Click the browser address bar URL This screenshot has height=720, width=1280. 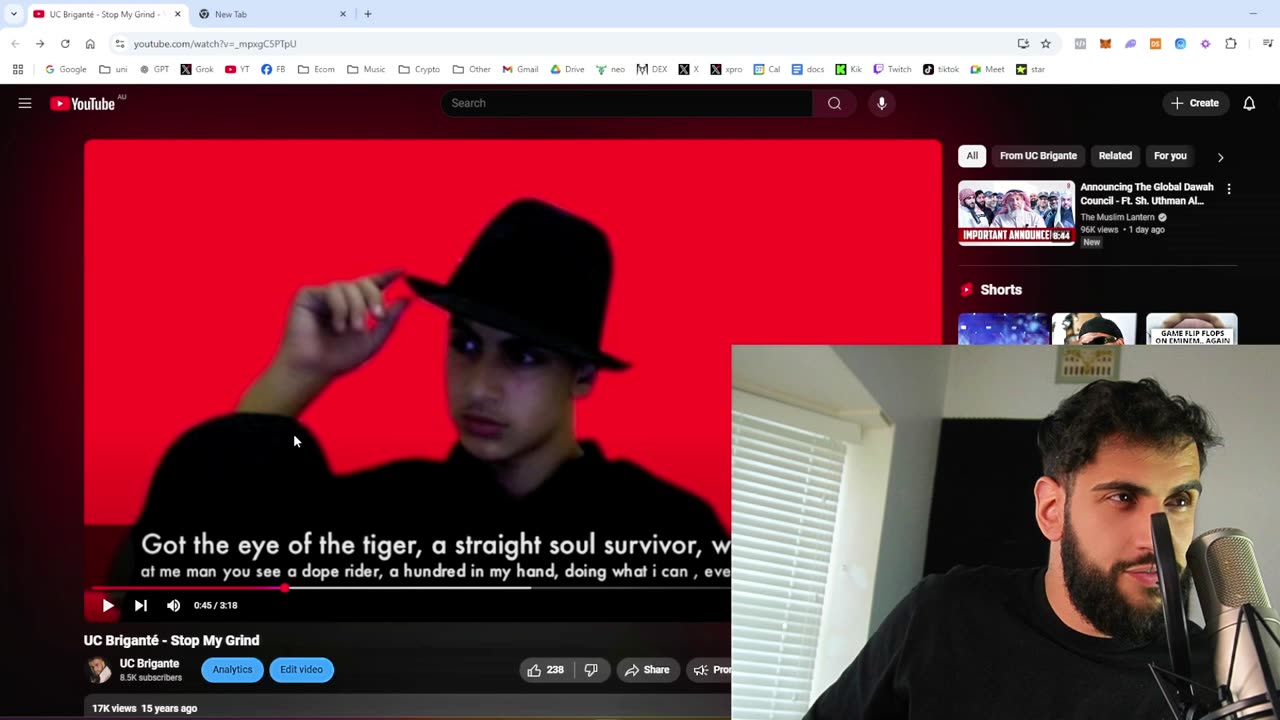[x=215, y=44]
